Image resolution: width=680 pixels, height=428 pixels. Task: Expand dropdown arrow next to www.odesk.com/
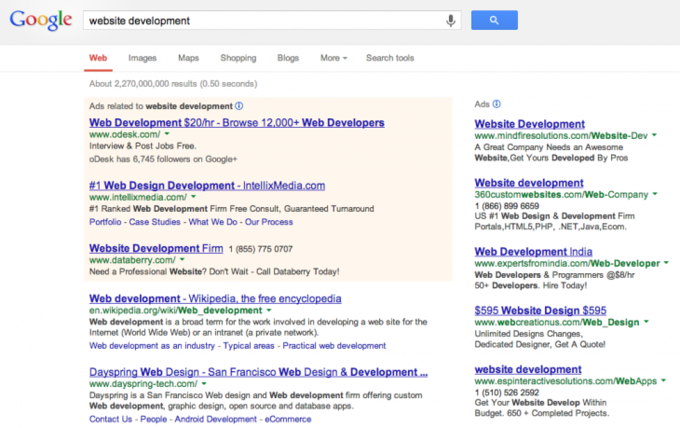pos(167,134)
